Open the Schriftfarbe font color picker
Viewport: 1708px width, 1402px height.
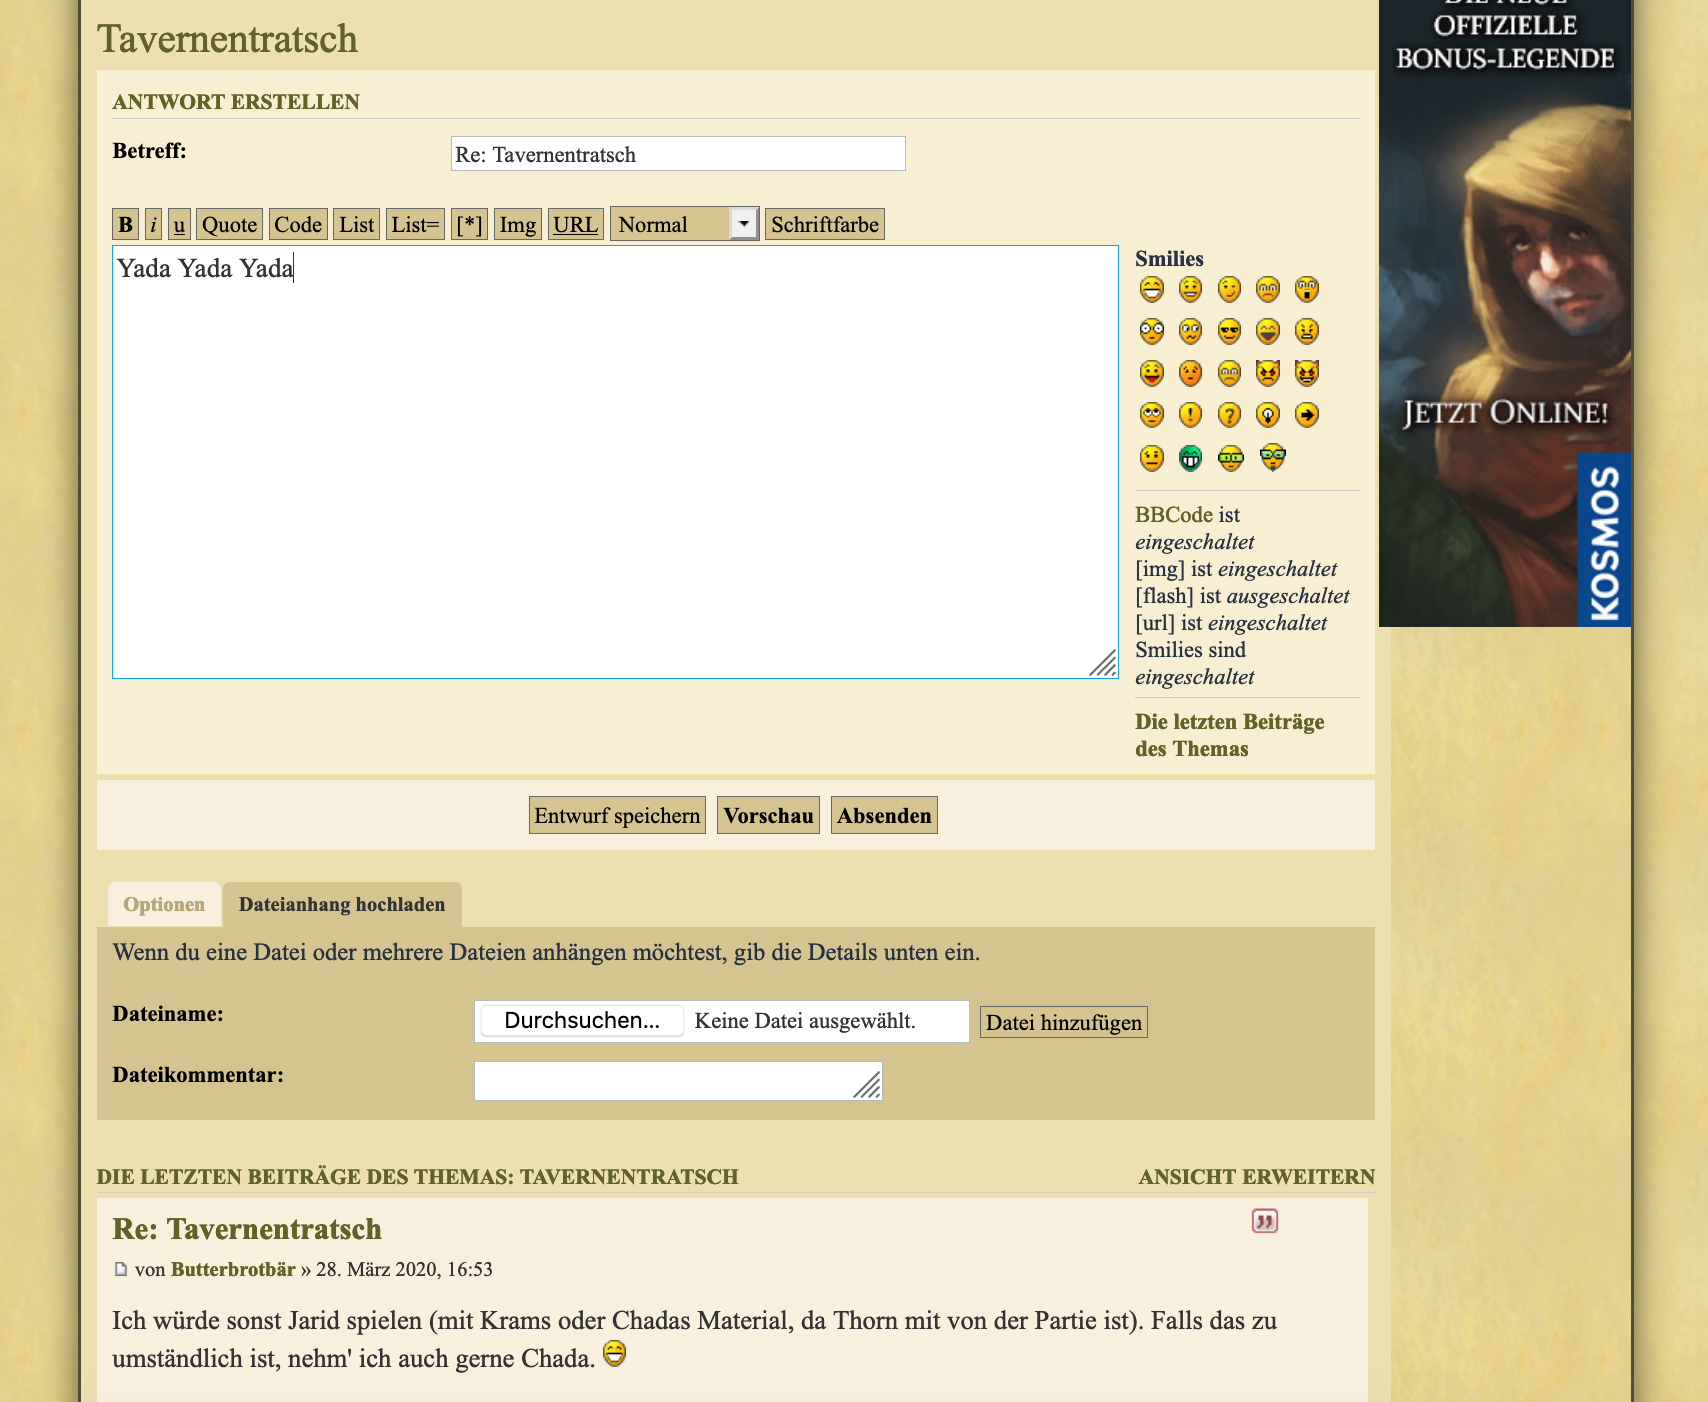point(824,224)
